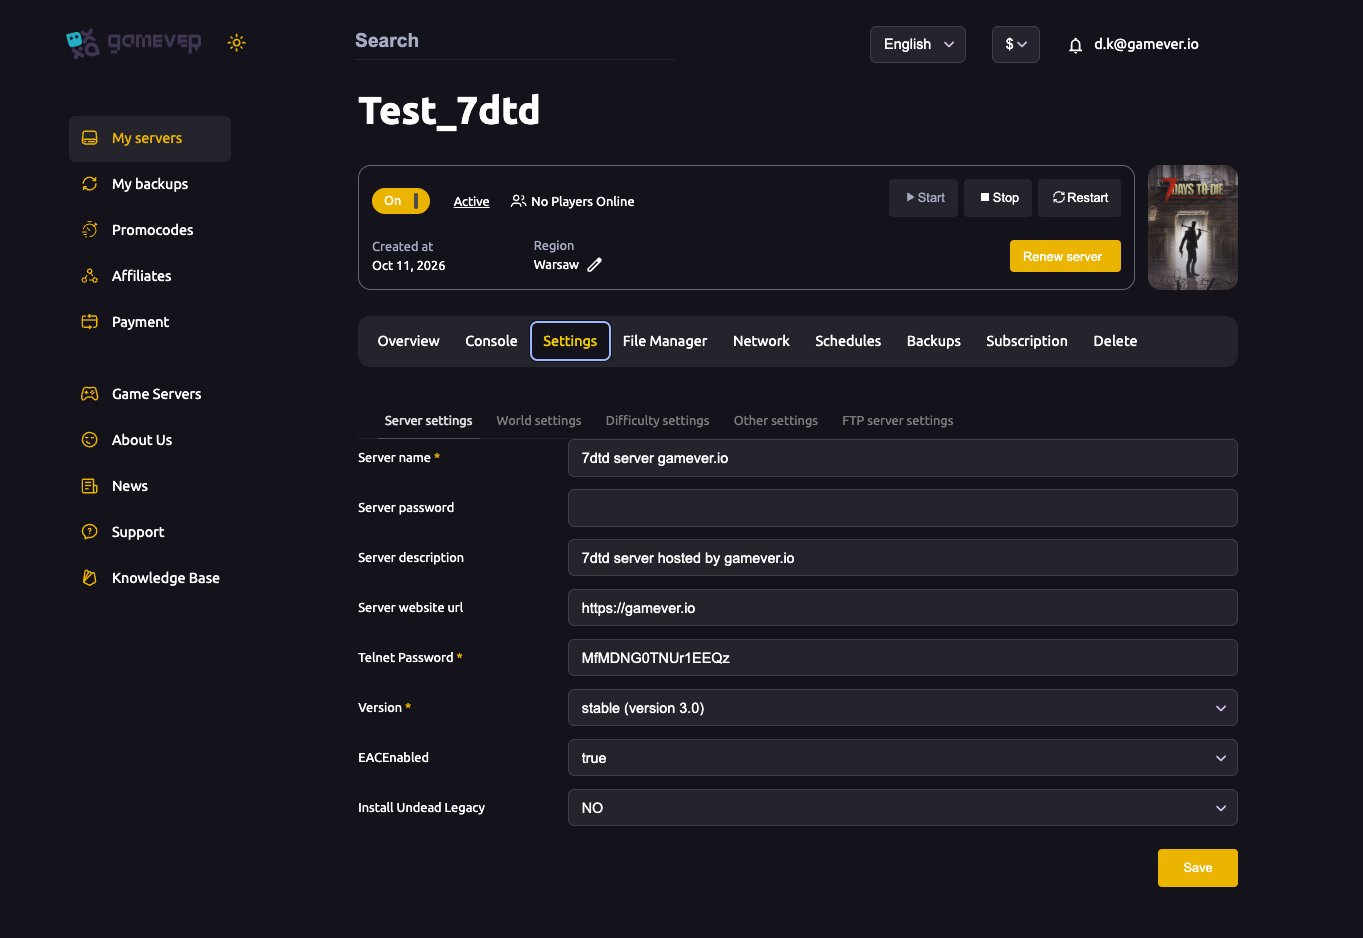Go to My backups page
Viewport: 1363px width, 938px height.
coord(150,184)
